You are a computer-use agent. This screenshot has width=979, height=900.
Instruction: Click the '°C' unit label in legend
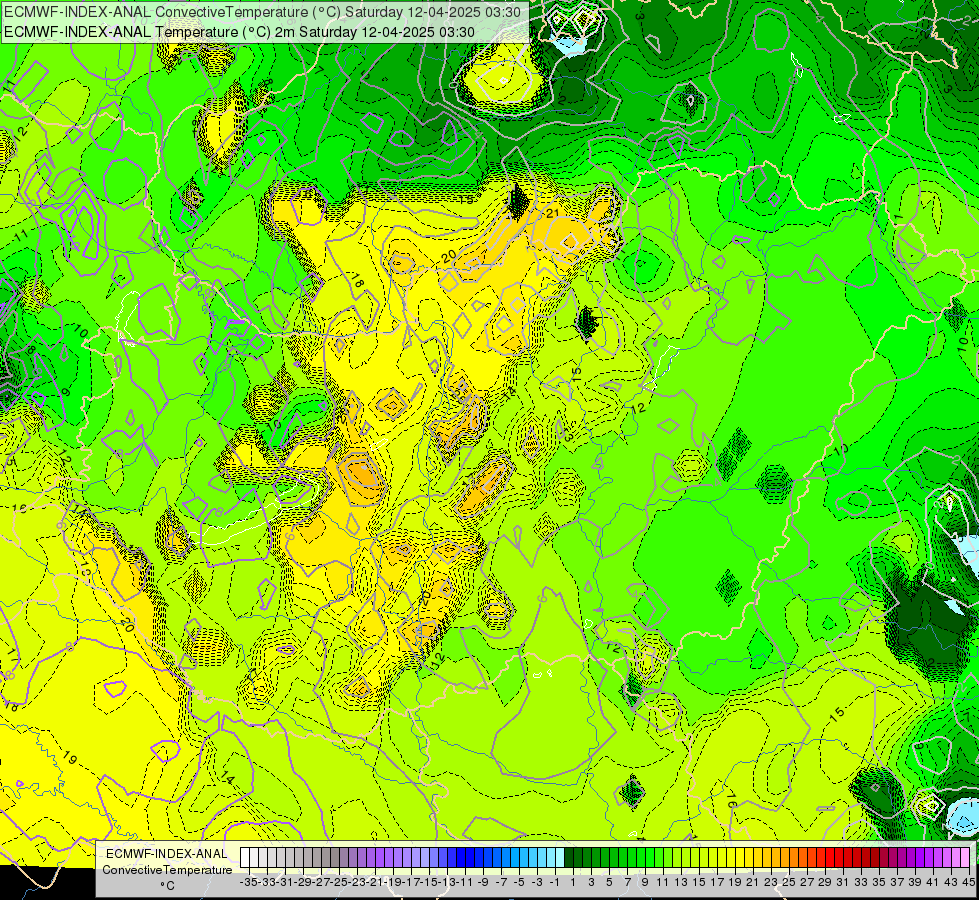167,885
